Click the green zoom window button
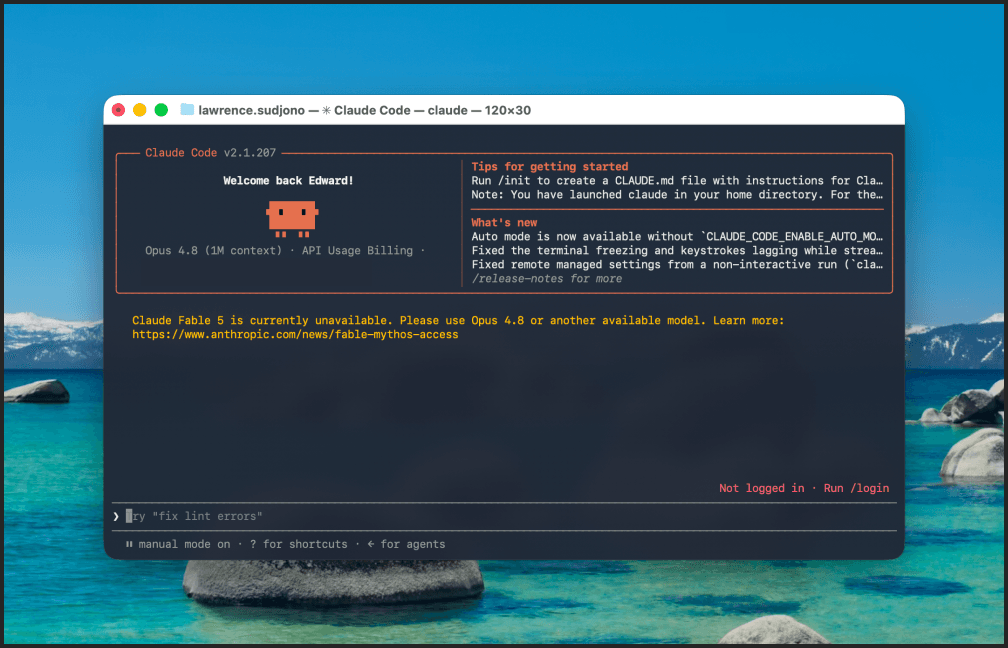 (x=161, y=110)
